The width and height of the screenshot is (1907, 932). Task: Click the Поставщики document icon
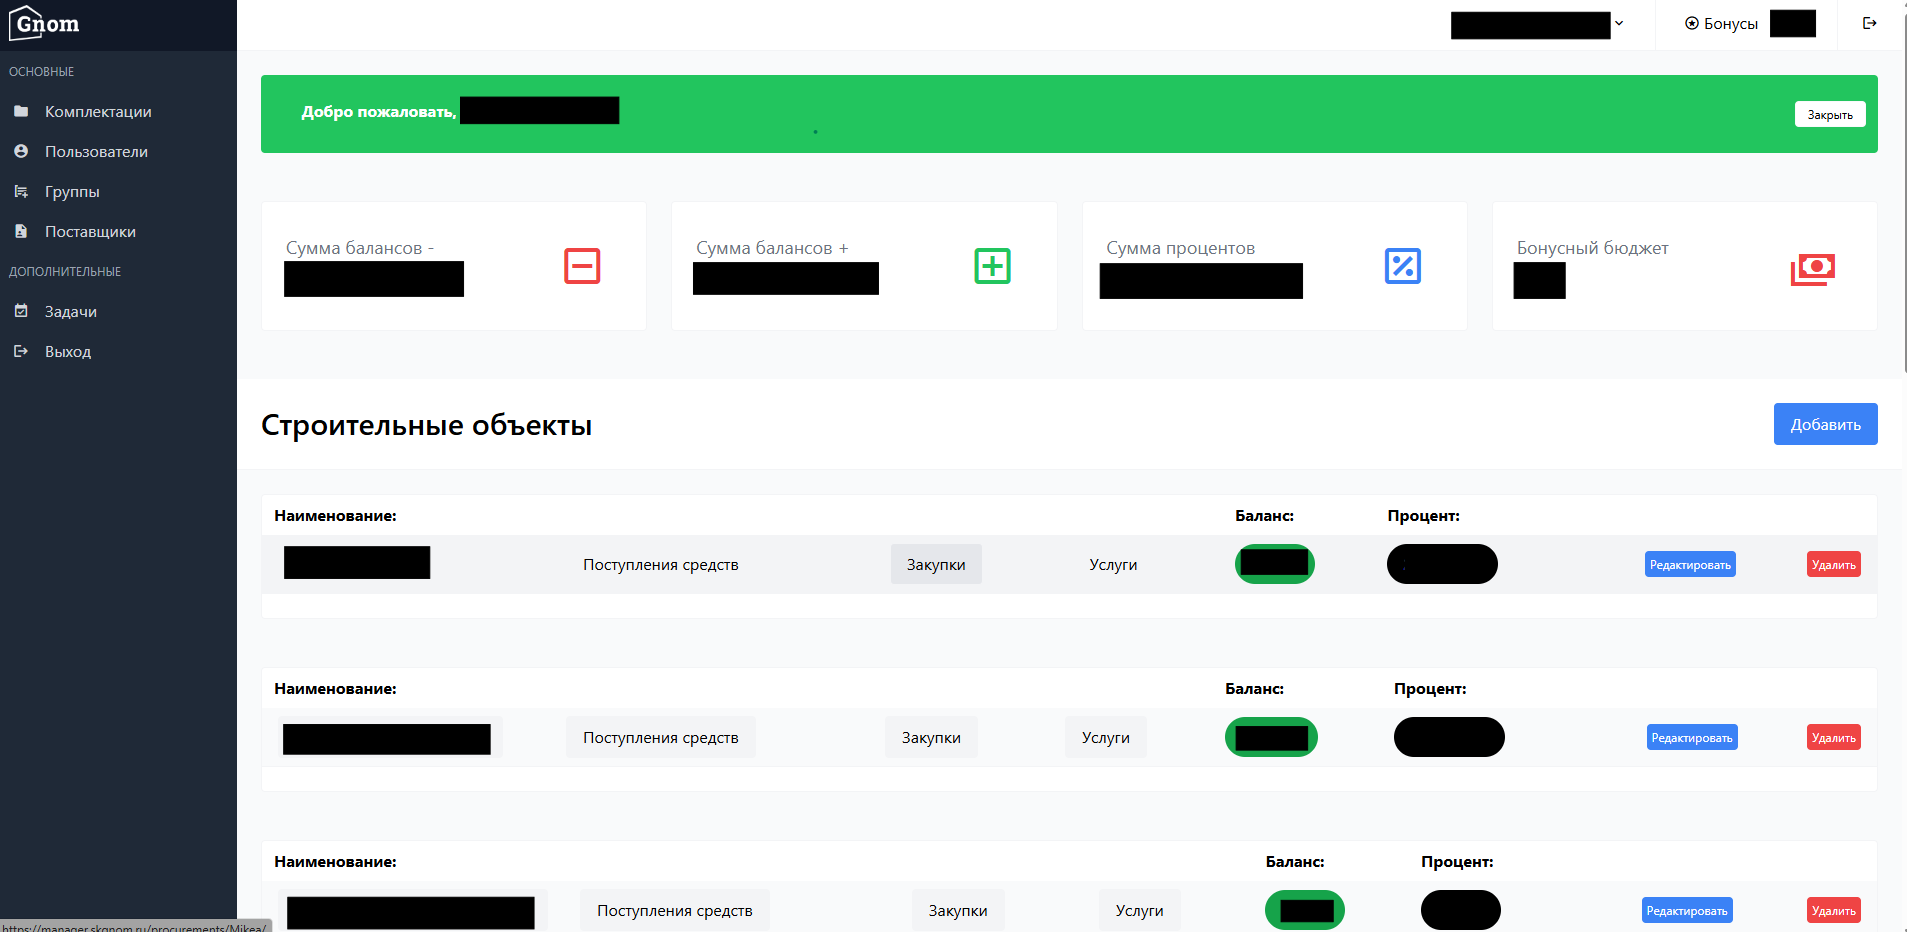[x=21, y=231]
